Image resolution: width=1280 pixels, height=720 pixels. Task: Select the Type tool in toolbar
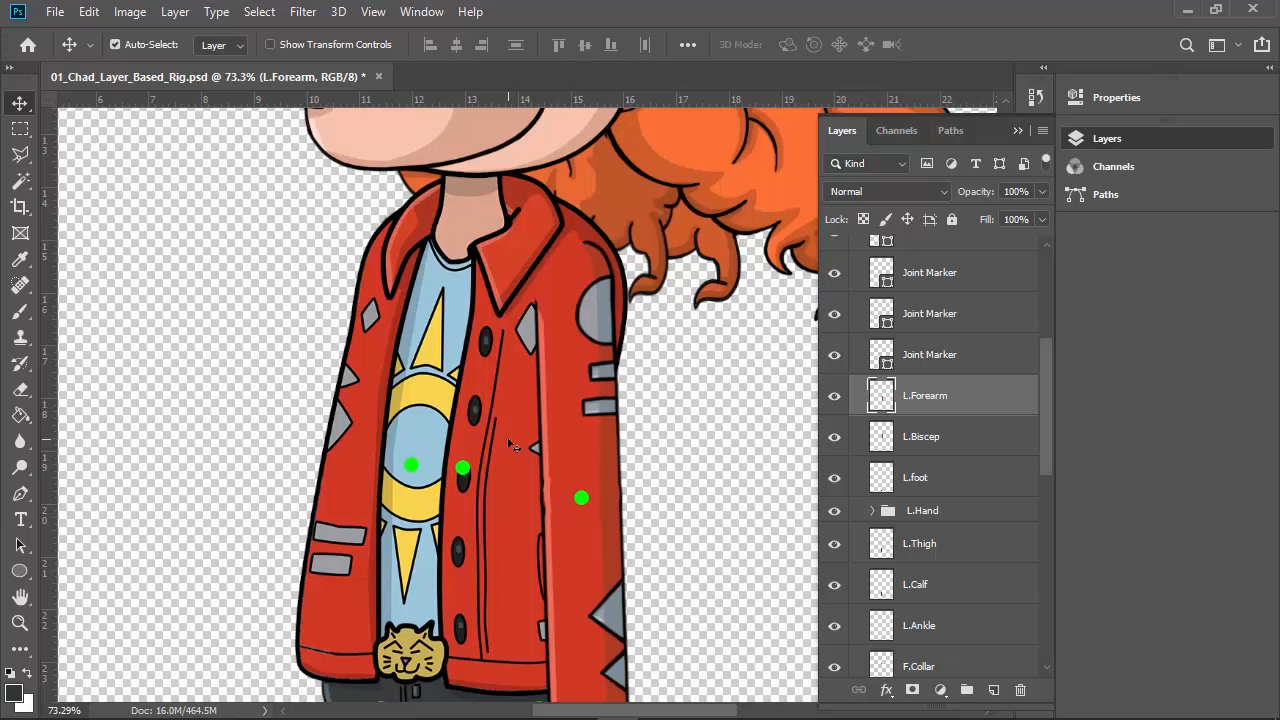point(20,520)
